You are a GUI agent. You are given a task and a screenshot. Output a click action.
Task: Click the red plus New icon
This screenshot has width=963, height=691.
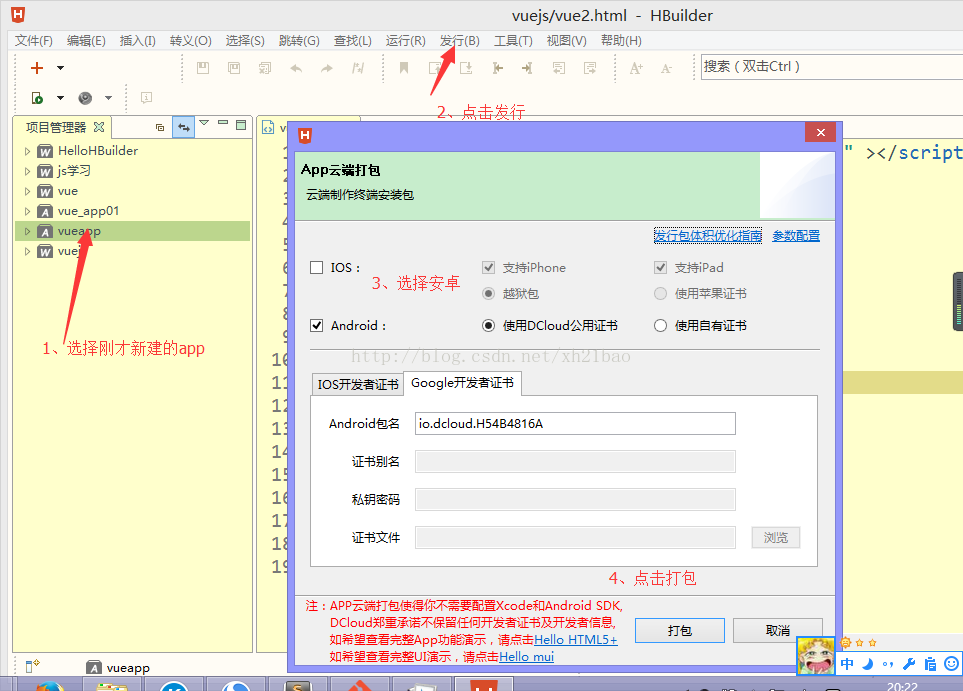37,68
